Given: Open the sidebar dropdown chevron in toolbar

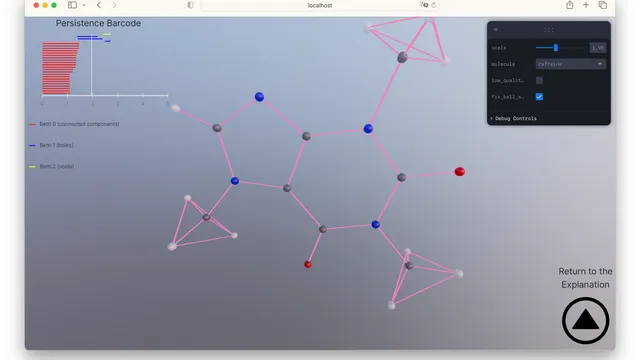Looking at the screenshot, I should coord(84,5).
